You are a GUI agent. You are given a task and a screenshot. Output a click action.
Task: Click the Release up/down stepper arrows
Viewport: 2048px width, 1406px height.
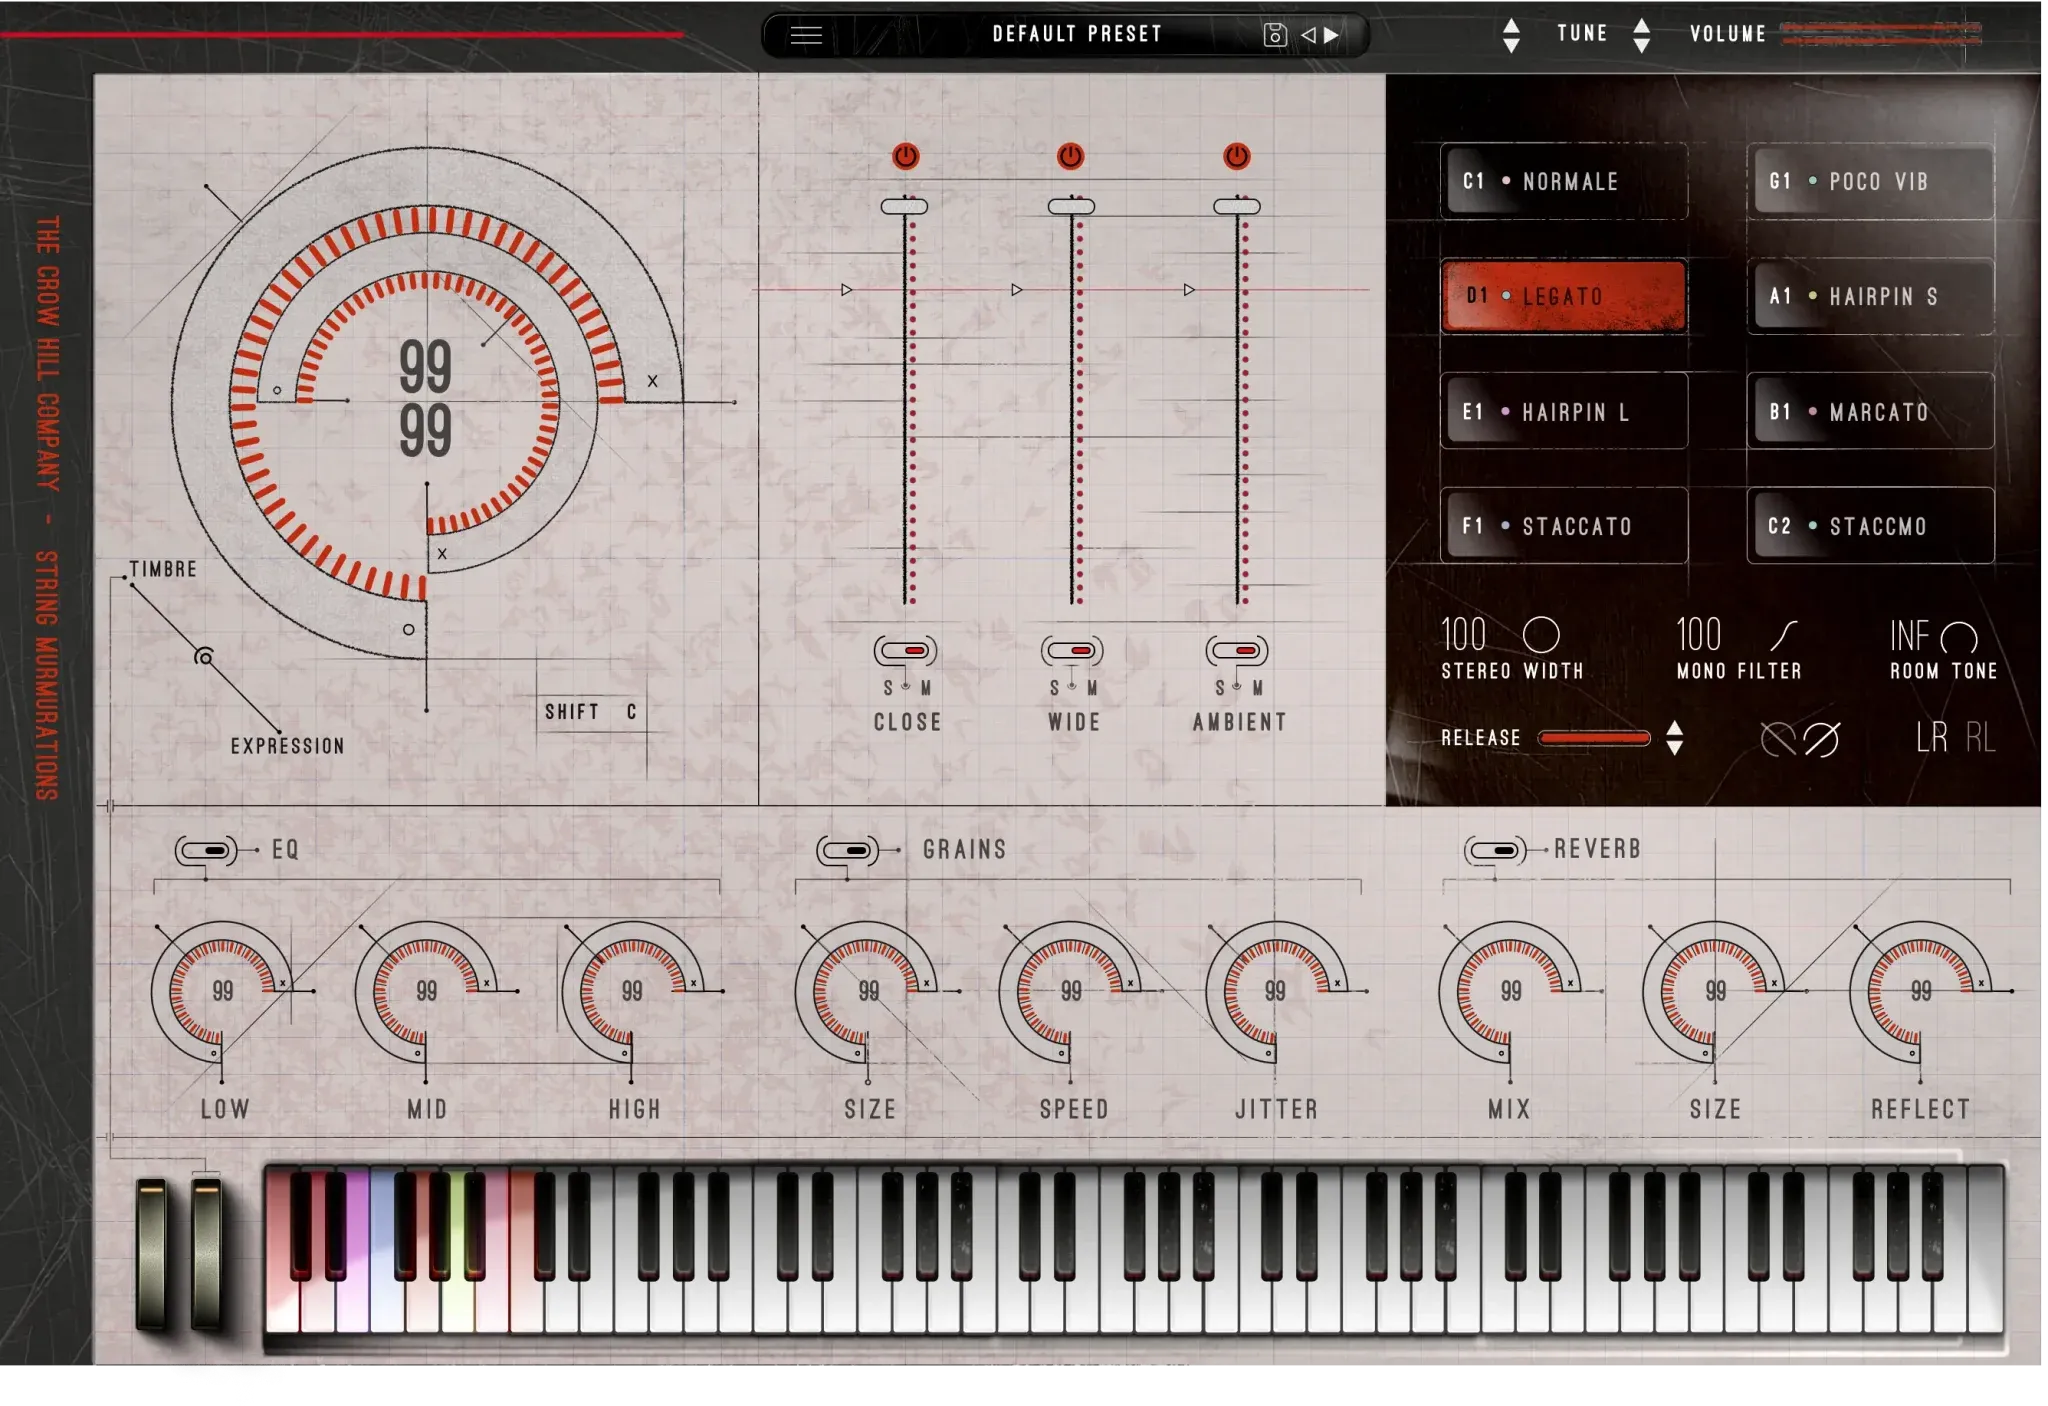pyautogui.click(x=1675, y=738)
